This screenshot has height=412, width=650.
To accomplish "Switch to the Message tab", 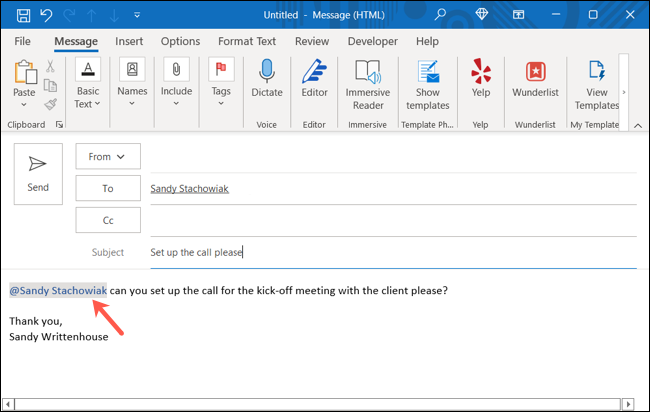I will pos(76,41).
